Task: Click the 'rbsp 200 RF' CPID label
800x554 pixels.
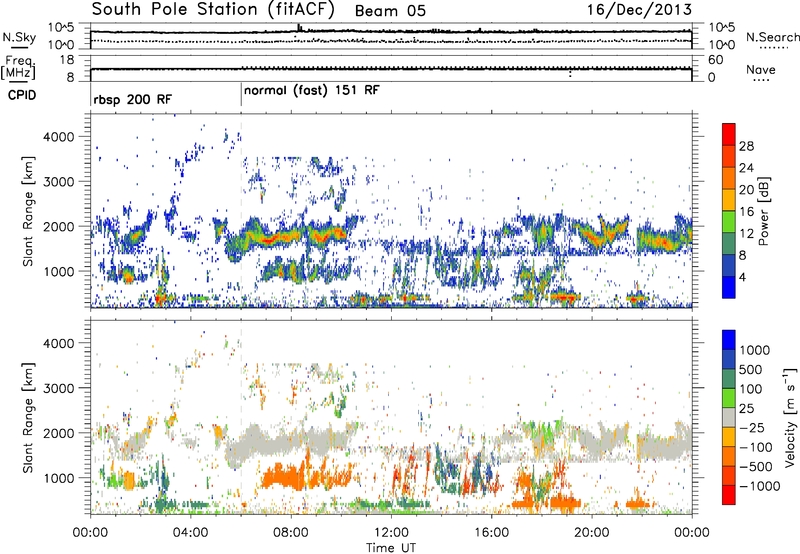Action: [x=133, y=99]
